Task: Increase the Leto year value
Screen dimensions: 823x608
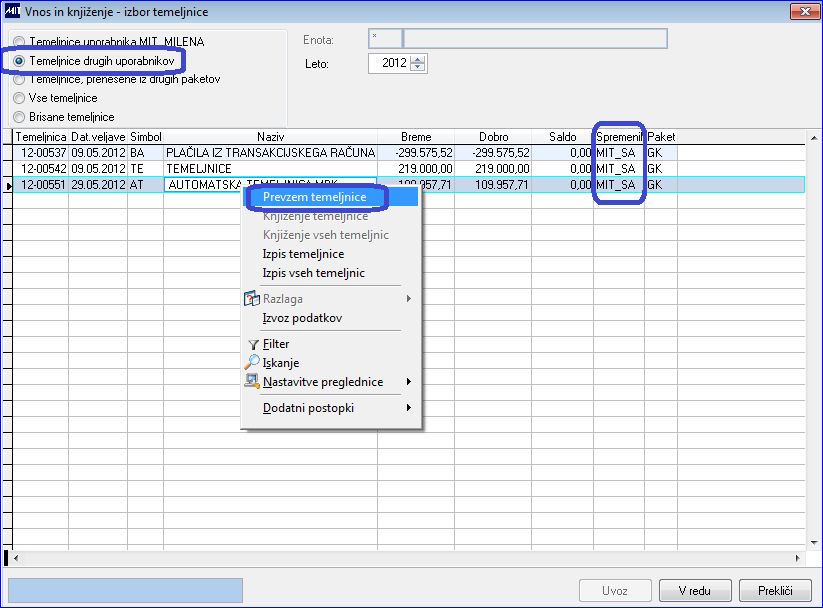Action: [418, 59]
